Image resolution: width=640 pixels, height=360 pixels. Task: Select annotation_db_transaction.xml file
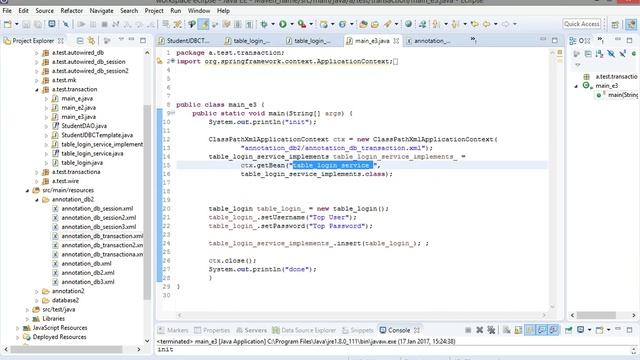pos(102,236)
